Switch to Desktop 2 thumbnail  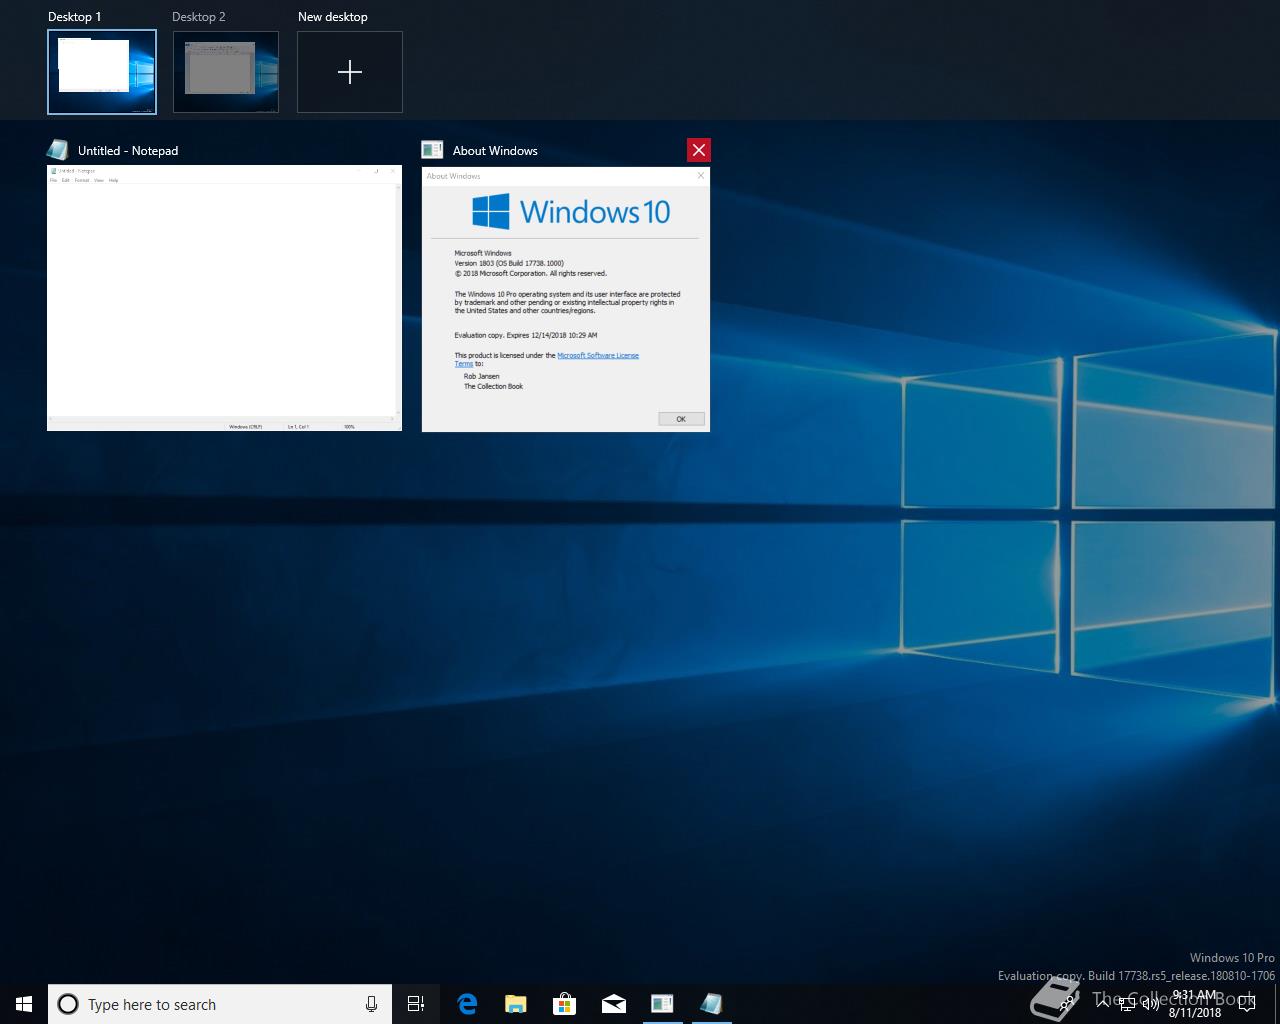pos(226,72)
